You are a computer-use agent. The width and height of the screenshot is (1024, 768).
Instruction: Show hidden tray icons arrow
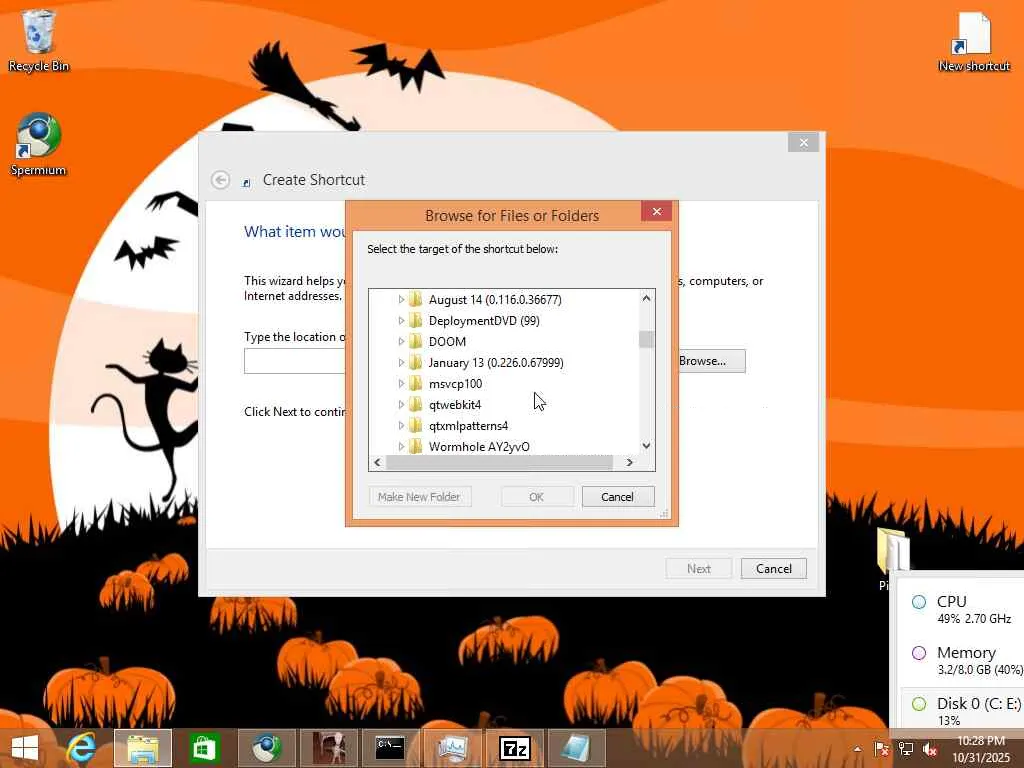click(x=857, y=749)
